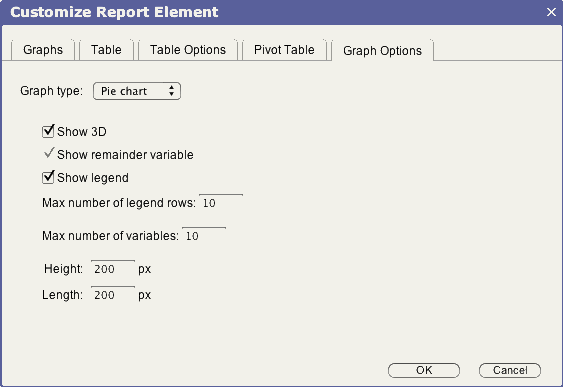The height and width of the screenshot is (387, 563).
Task: Click the Show remainder variable label
Action: tap(125, 155)
